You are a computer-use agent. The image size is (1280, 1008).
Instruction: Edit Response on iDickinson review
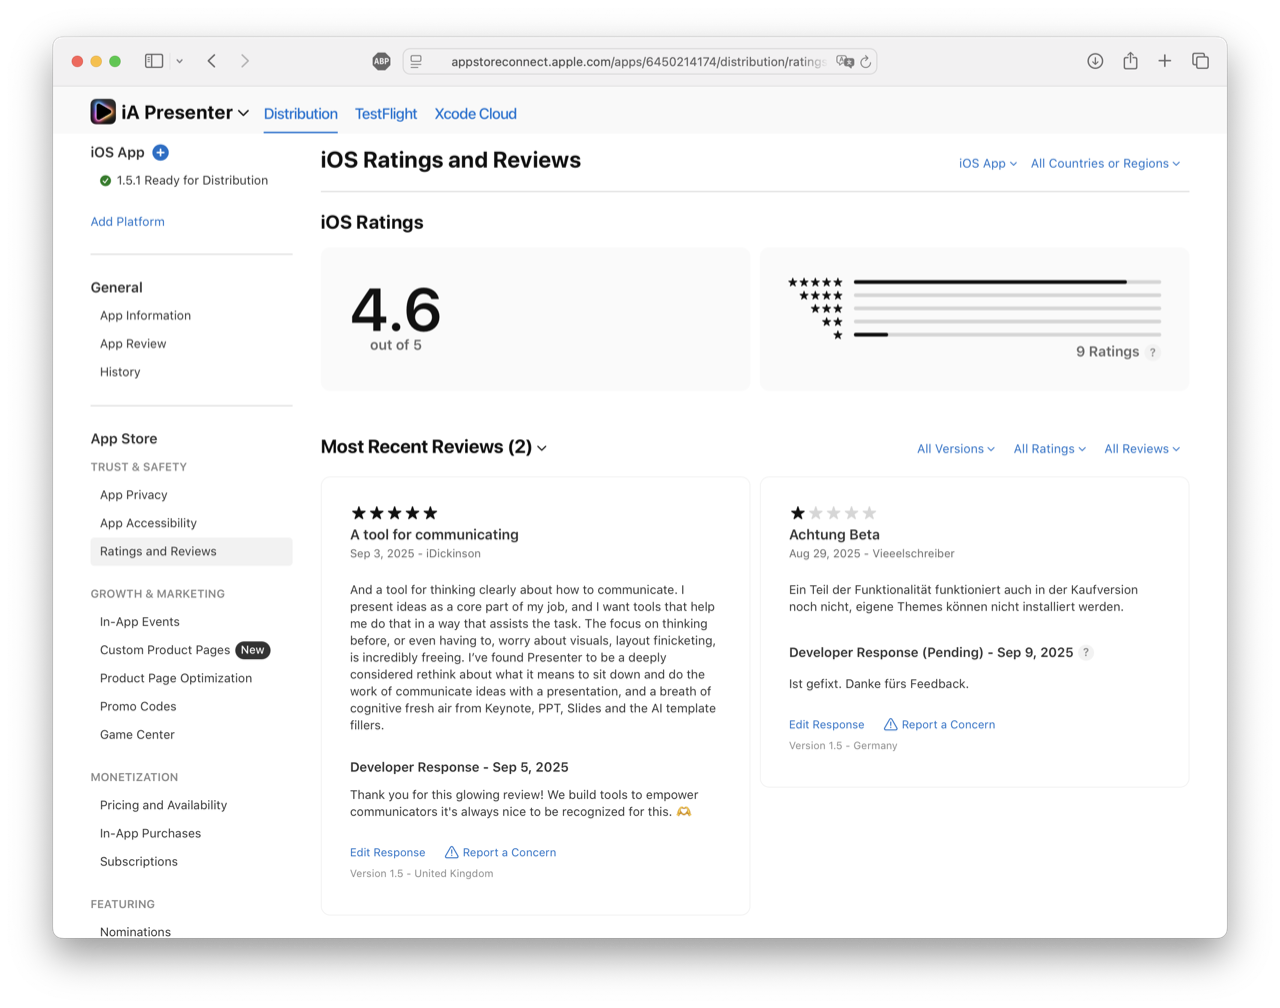(x=387, y=853)
